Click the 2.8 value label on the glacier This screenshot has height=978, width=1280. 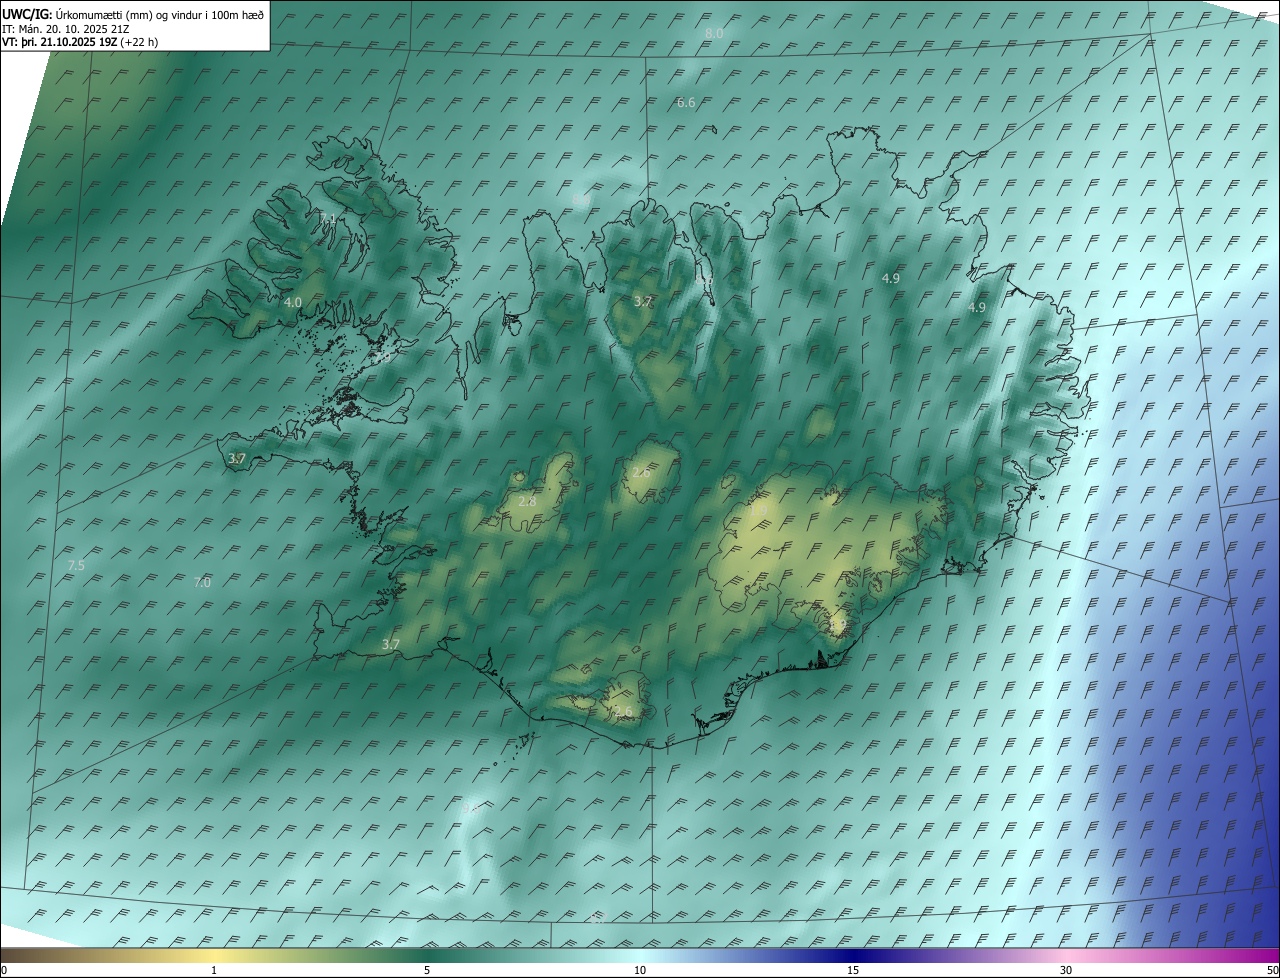click(527, 502)
